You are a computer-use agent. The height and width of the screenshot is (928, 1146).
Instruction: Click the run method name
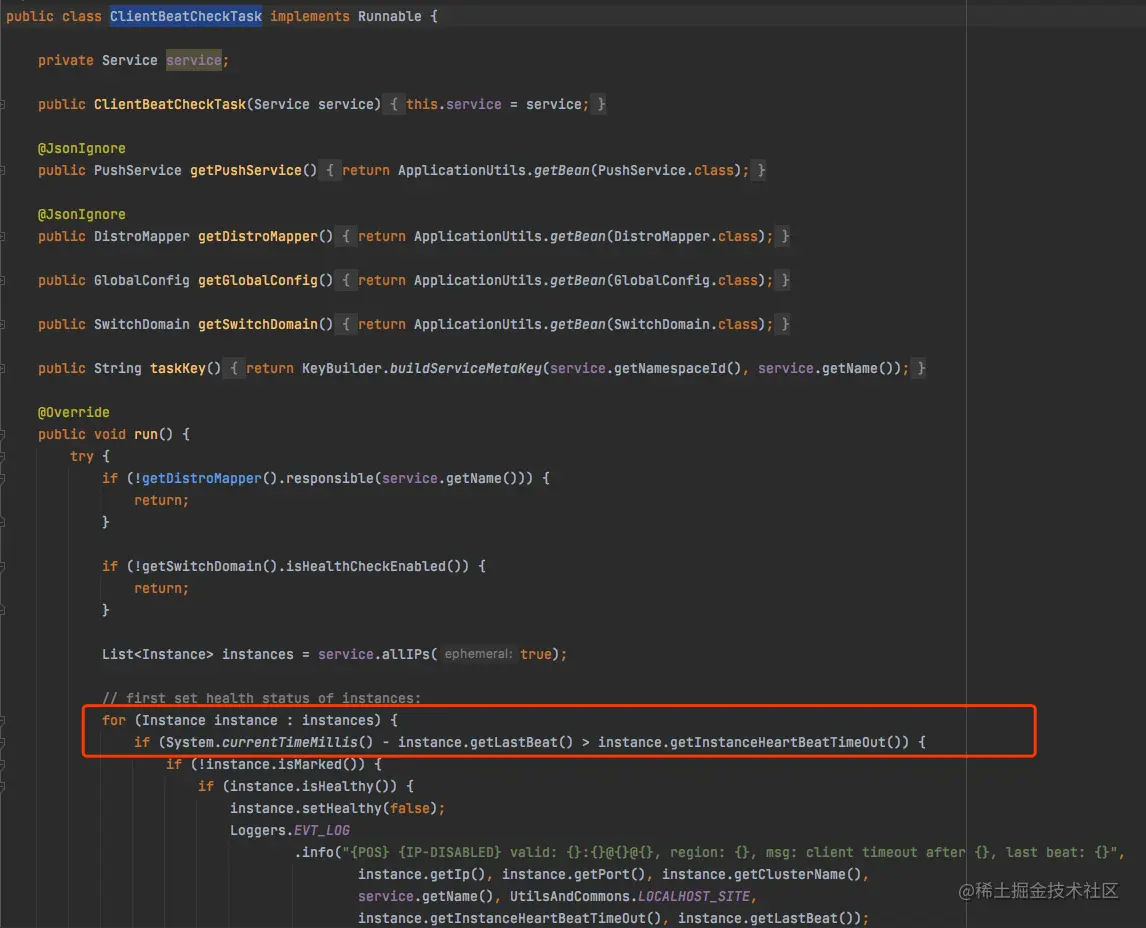[x=145, y=434]
